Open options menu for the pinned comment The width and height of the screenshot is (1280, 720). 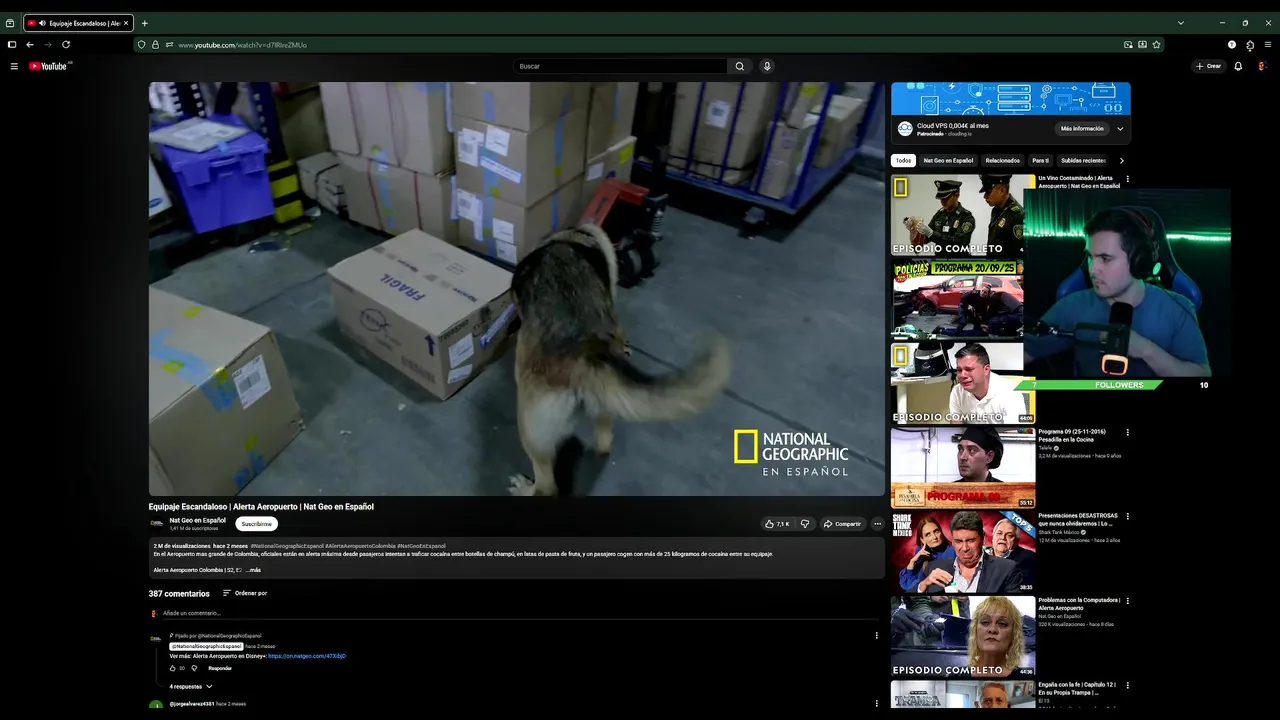(877, 635)
